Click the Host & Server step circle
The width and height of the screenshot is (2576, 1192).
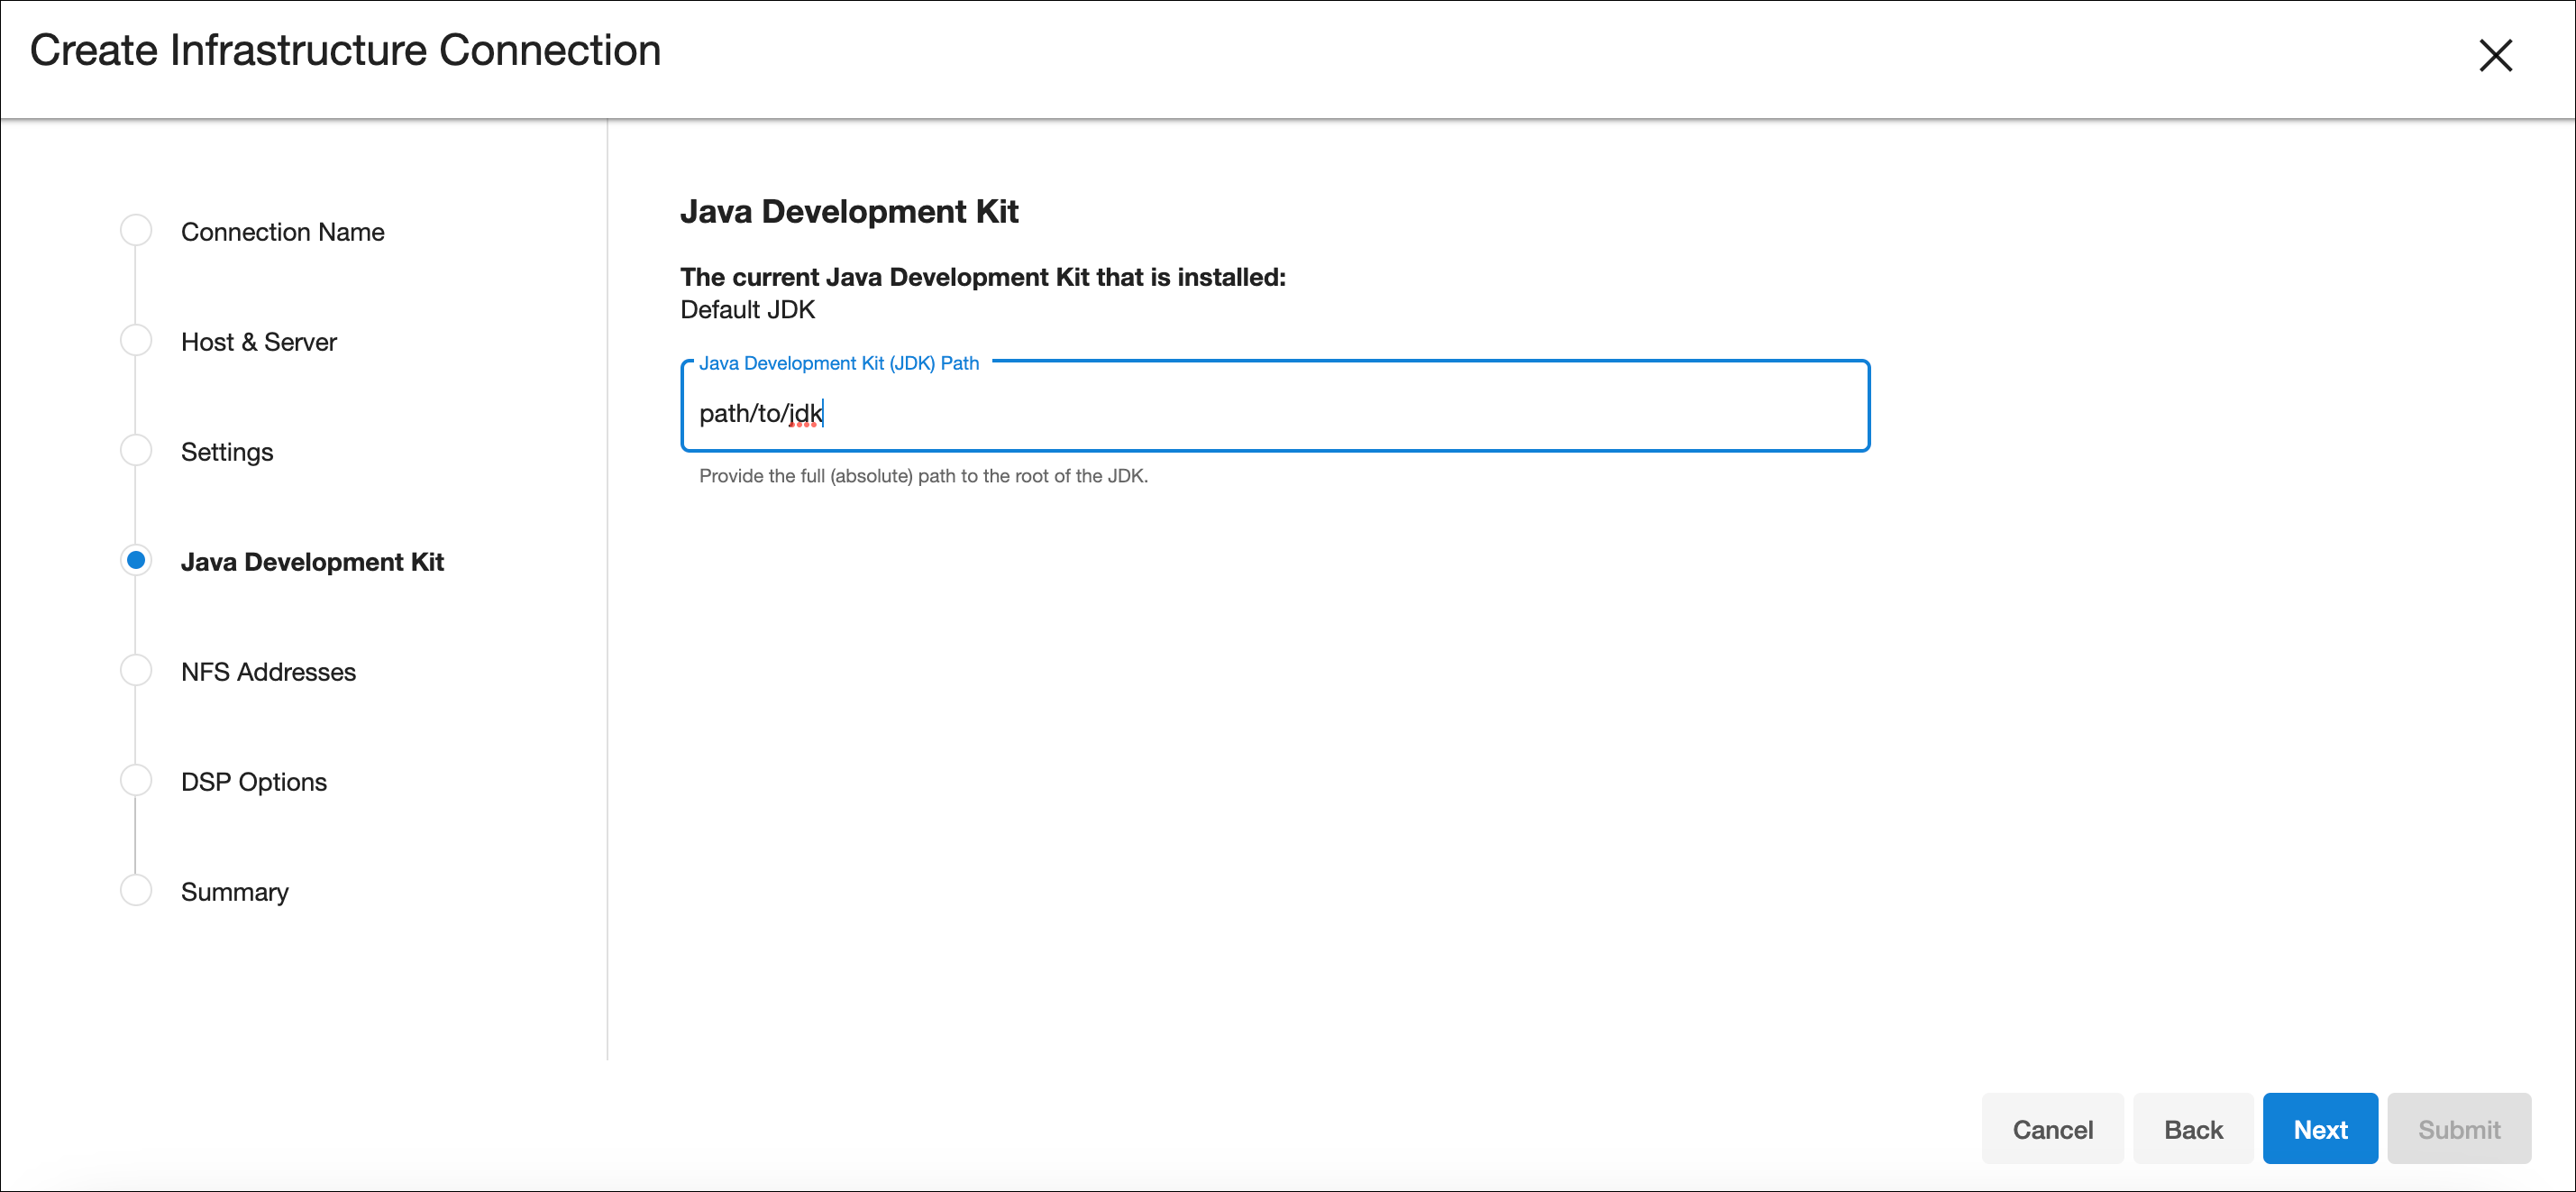[x=136, y=341]
